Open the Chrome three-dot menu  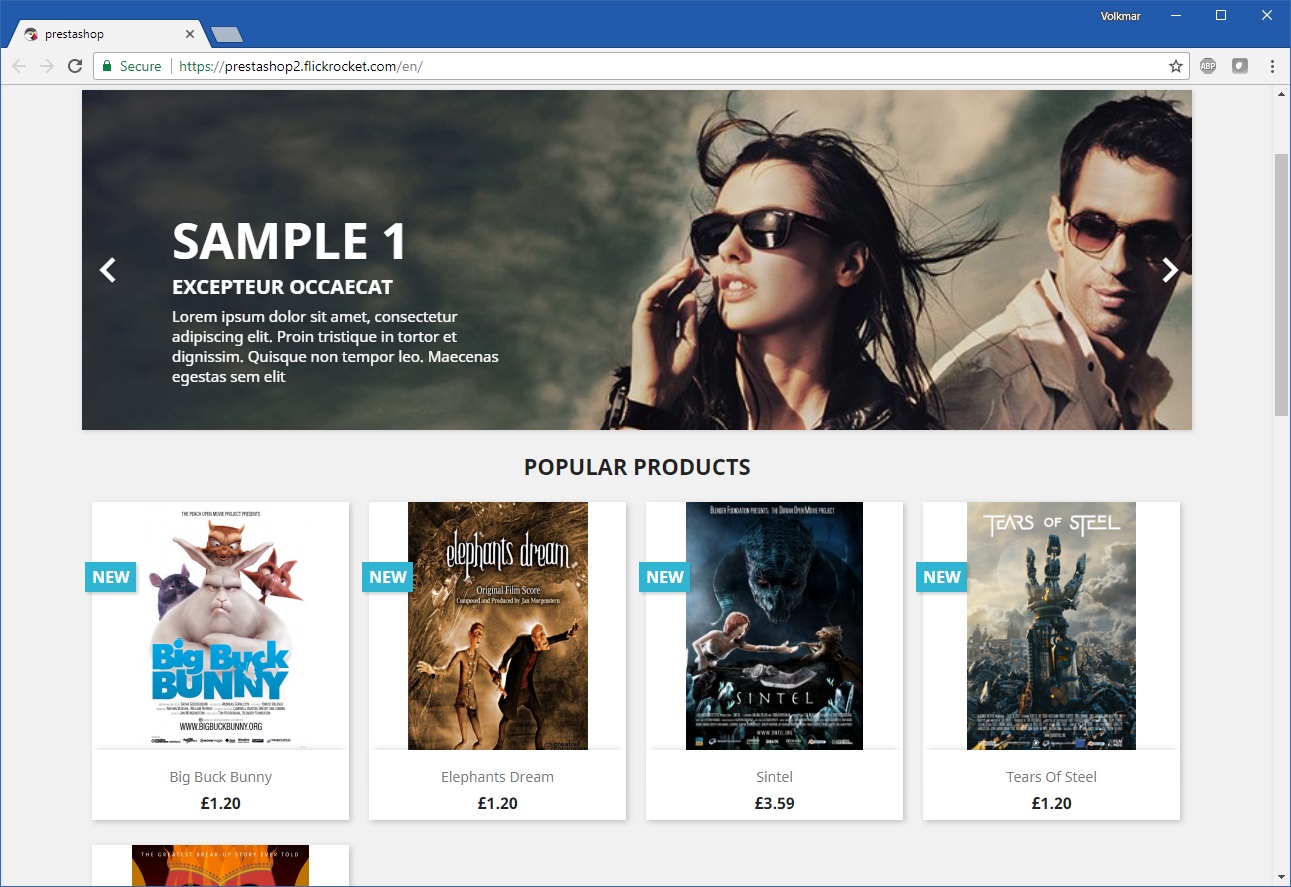1272,66
